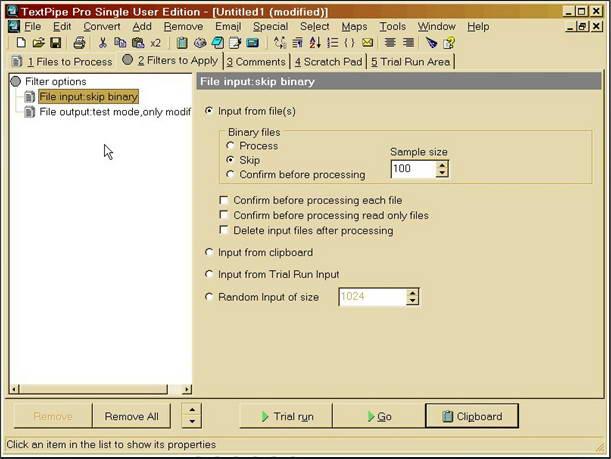
Task: Choose Skip for binary files
Action: (x=230, y=160)
